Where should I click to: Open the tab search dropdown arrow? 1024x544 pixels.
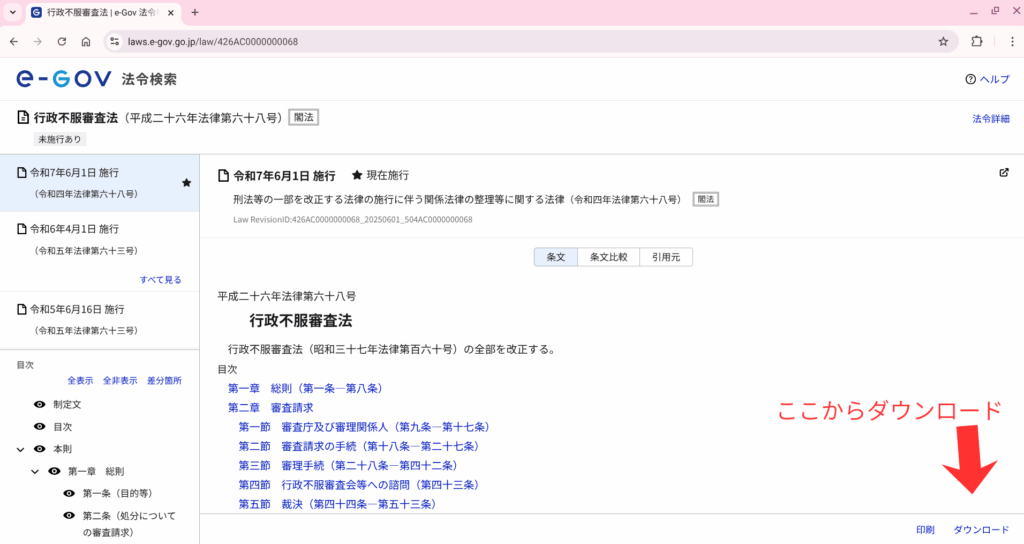(x=12, y=12)
